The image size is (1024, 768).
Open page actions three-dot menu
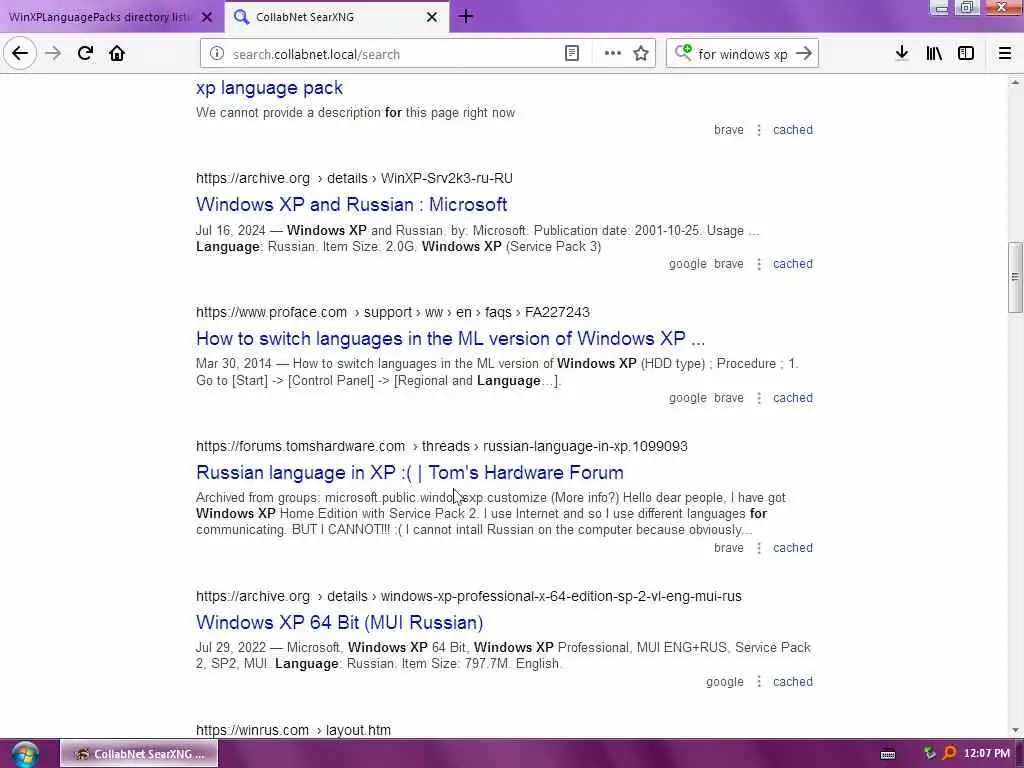[x=613, y=54]
